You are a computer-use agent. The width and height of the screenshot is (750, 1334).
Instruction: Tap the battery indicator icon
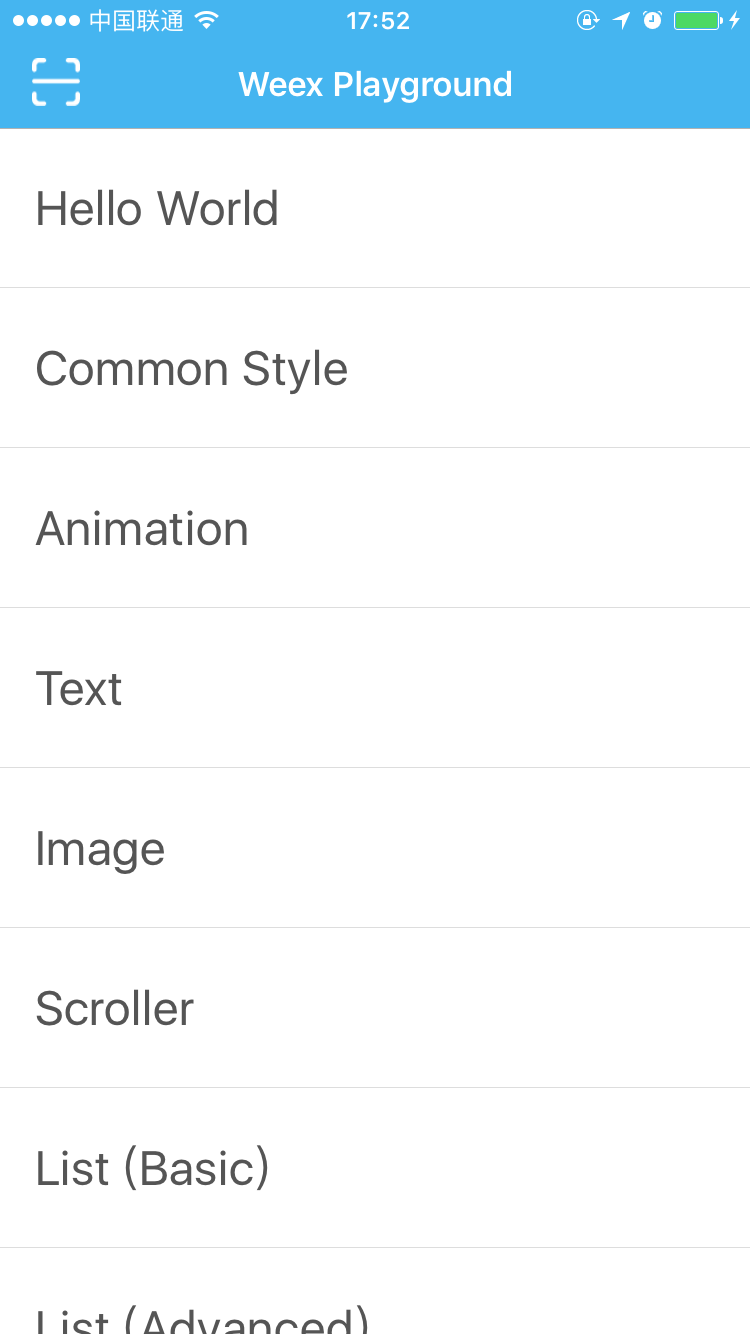point(698,20)
